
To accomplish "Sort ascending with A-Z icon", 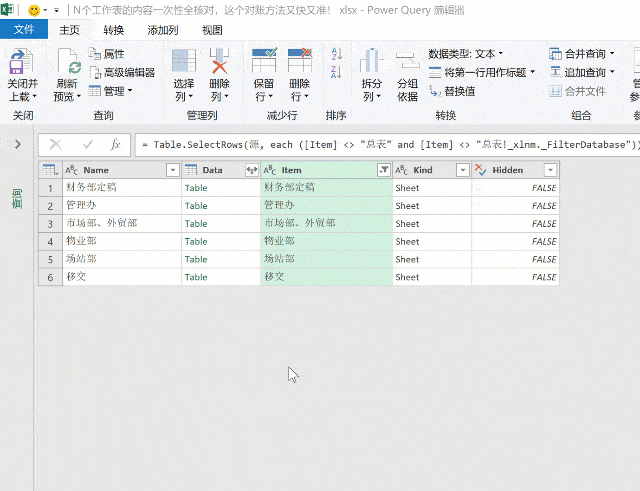I will coord(336,53).
